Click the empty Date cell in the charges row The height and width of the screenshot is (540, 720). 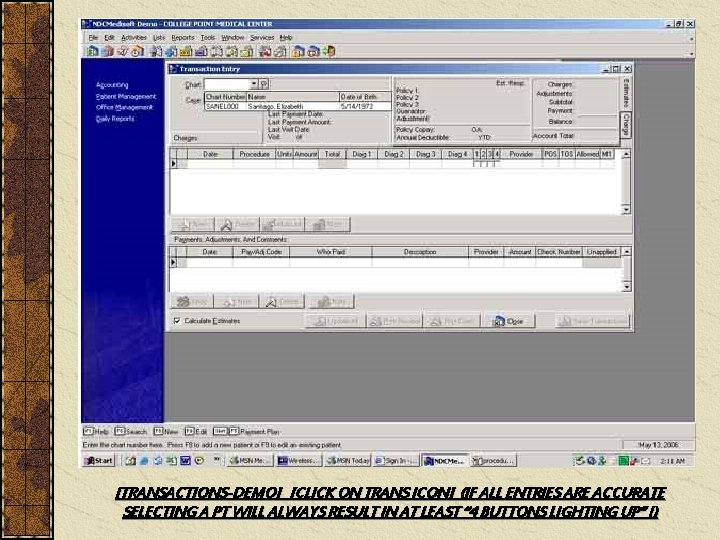click(210, 164)
